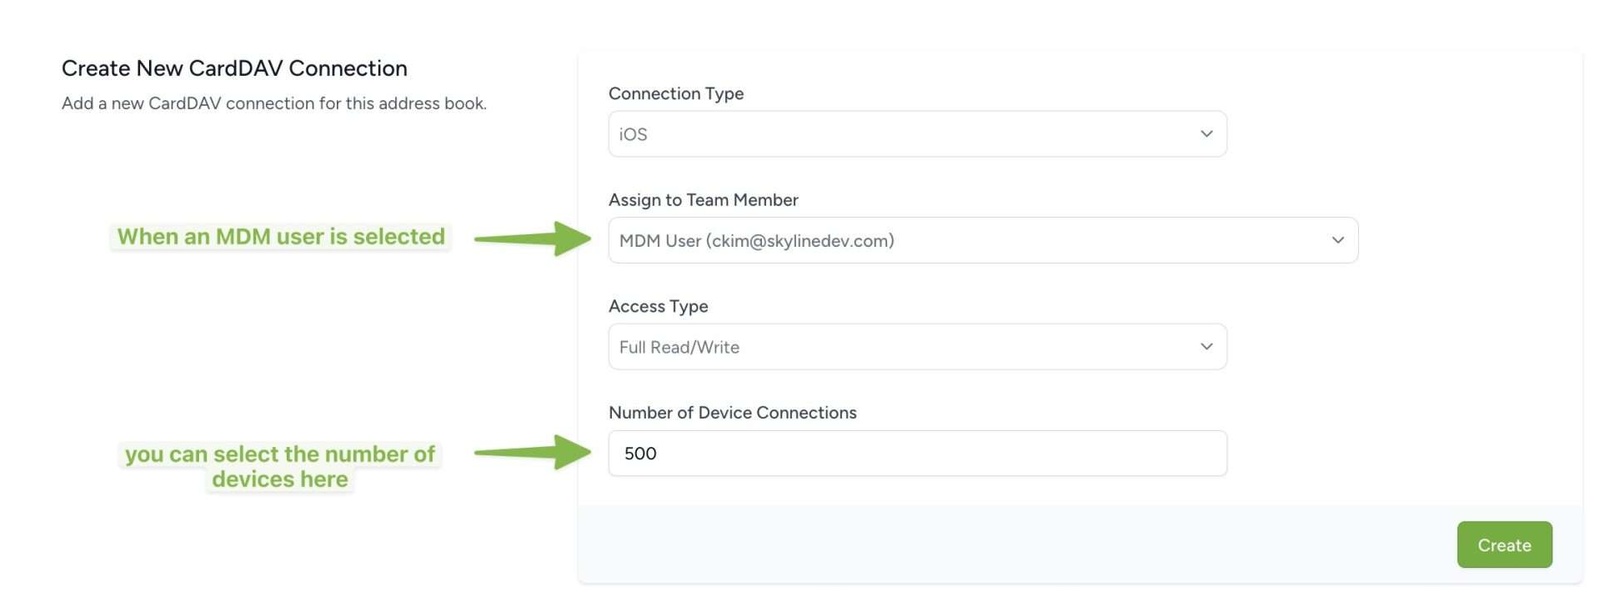1600x602 pixels.
Task: Click the "Assign to Team Member" label
Action: (x=703, y=200)
